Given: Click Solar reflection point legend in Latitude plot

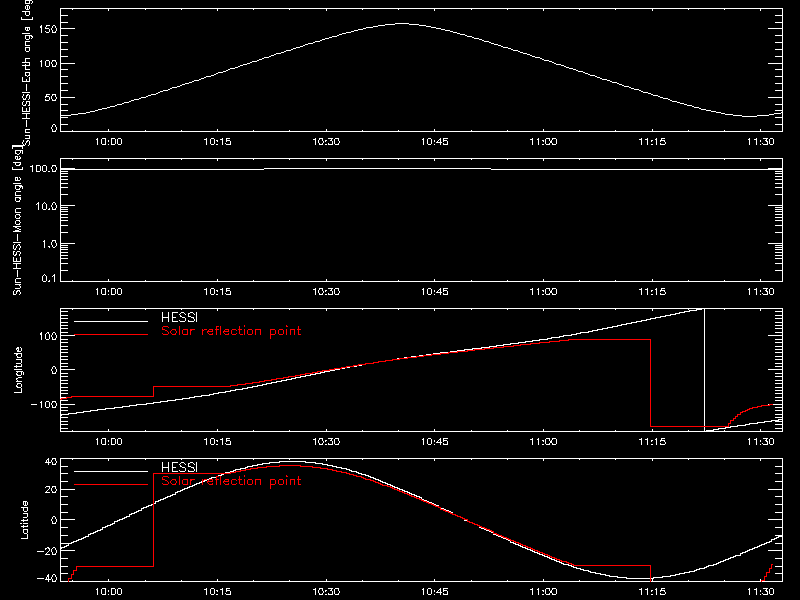Looking at the screenshot, I should point(231,481).
